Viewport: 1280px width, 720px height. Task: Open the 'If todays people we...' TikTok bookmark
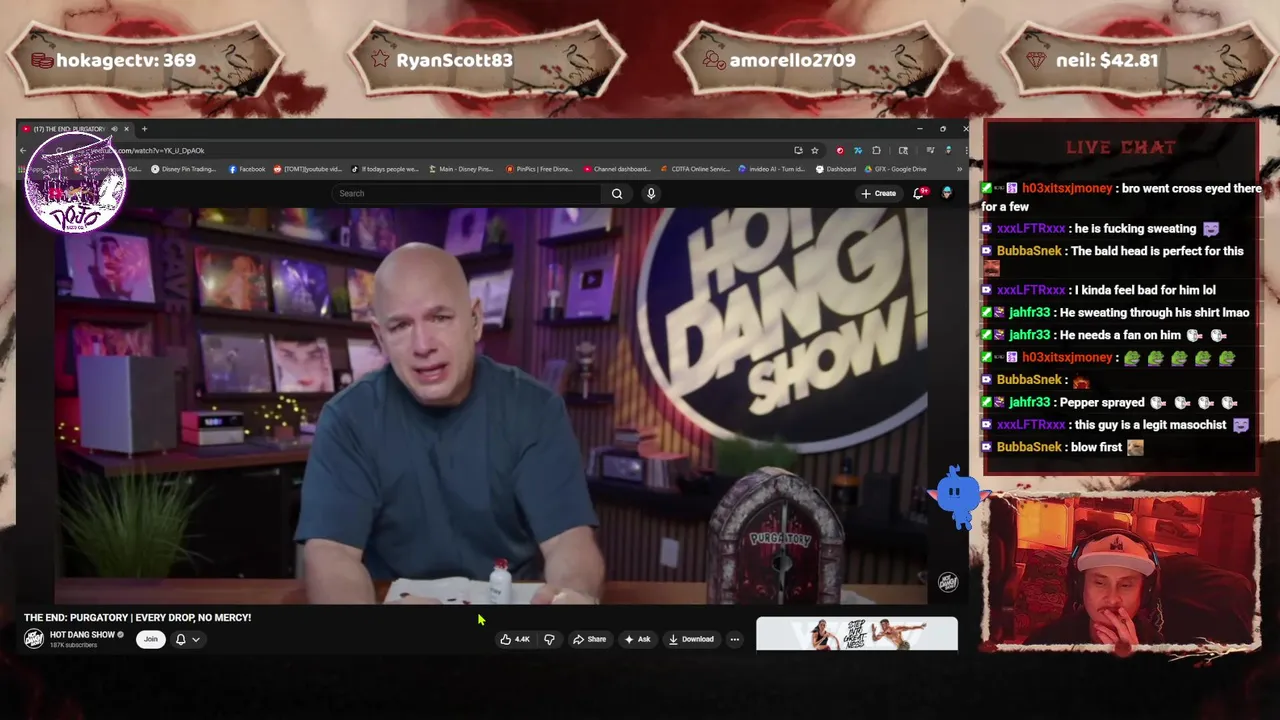(x=385, y=169)
